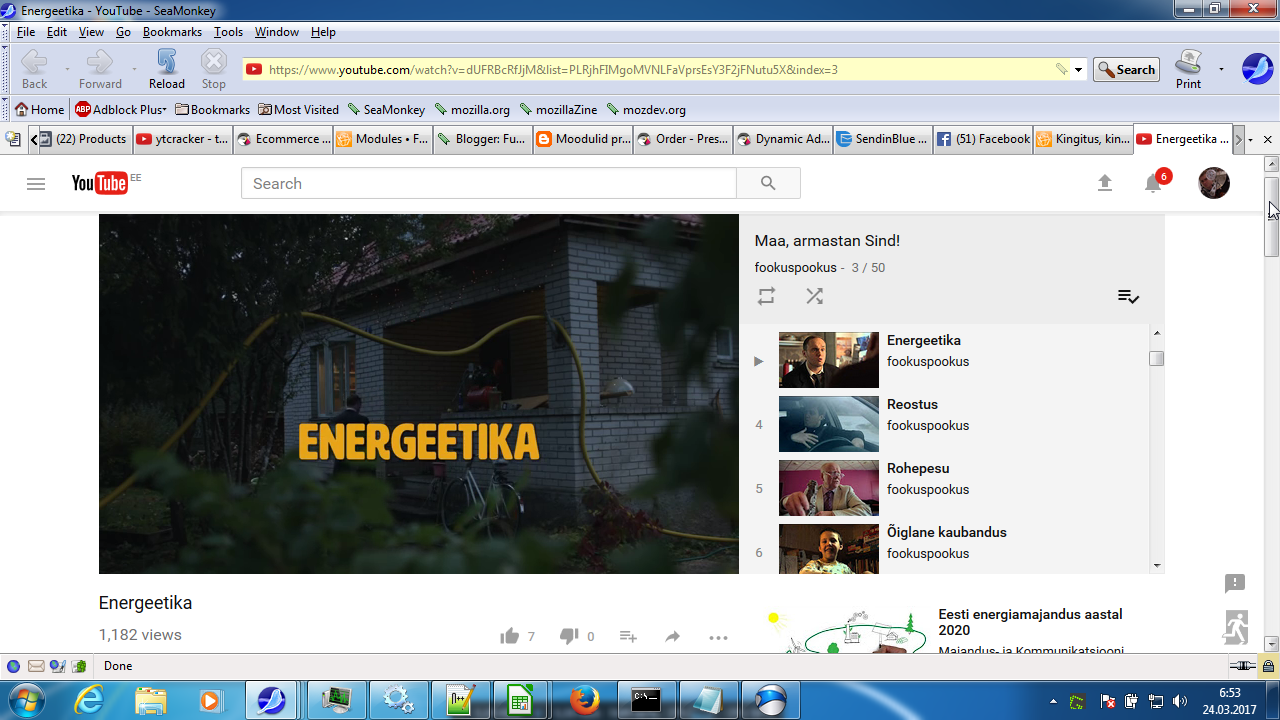Click the security padlock in status bar

tap(1268, 666)
